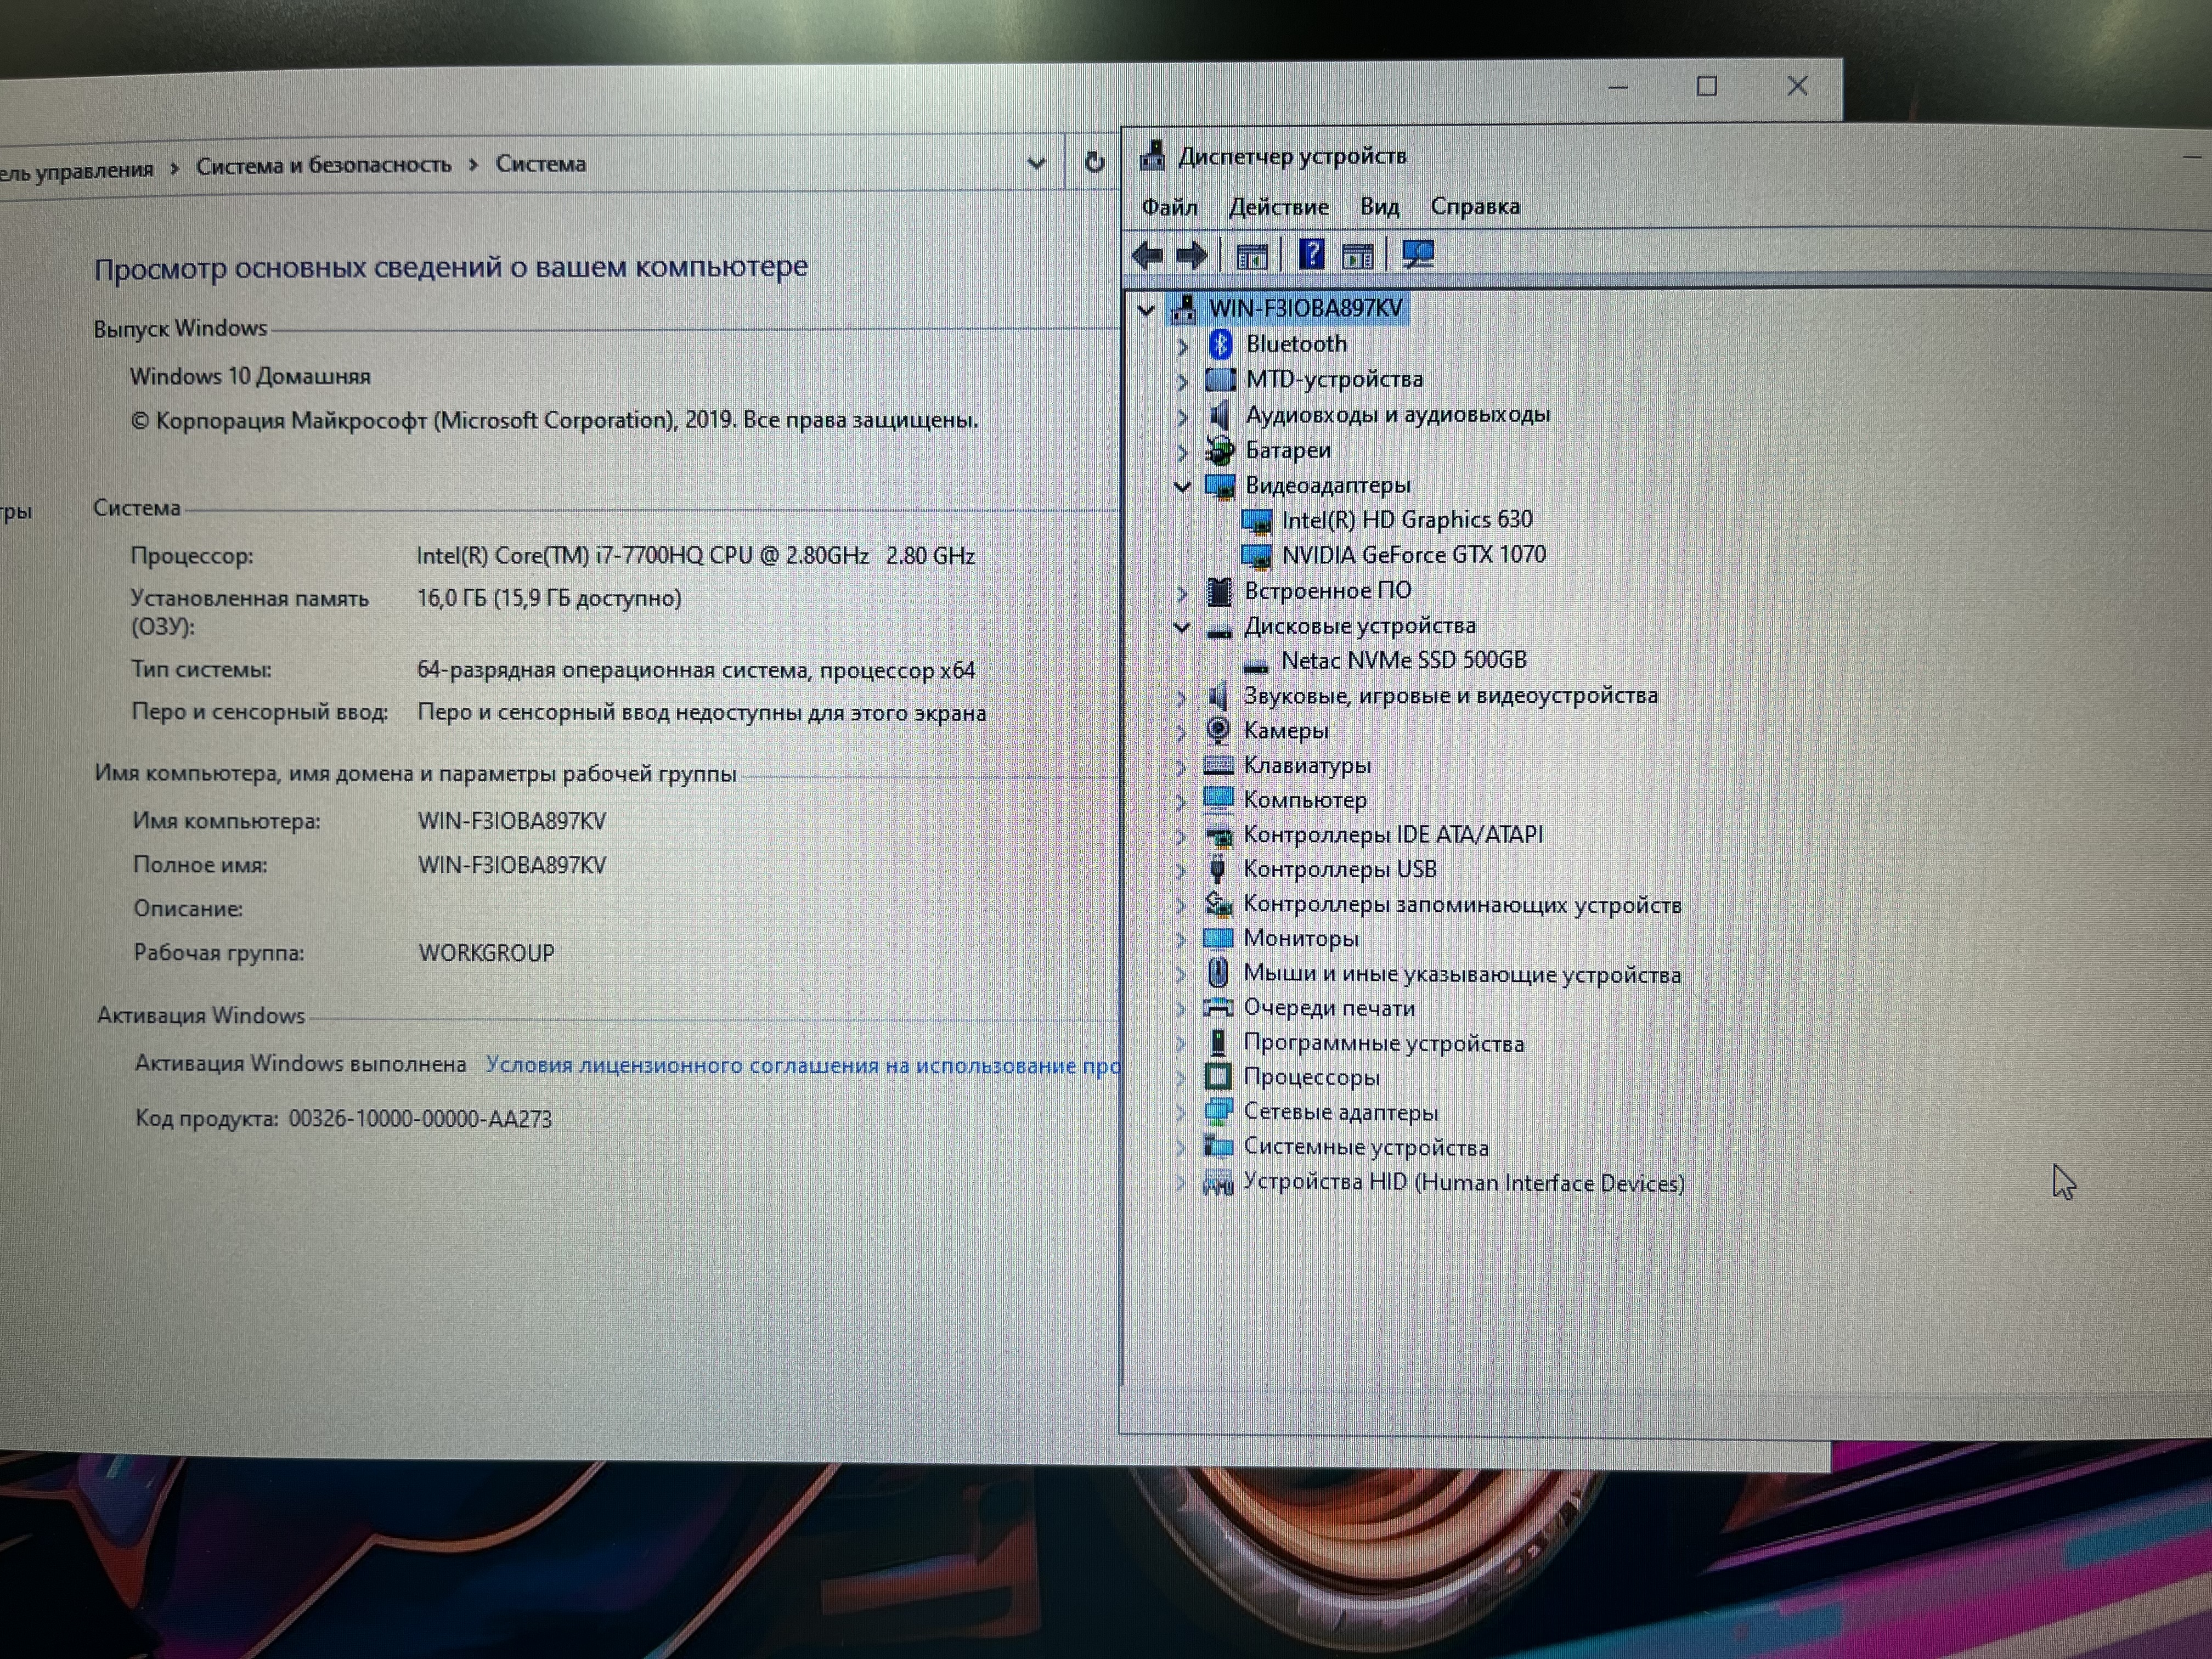
Task: Expand the Контроллеры USB tree node
Action: pyautogui.click(x=1184, y=869)
